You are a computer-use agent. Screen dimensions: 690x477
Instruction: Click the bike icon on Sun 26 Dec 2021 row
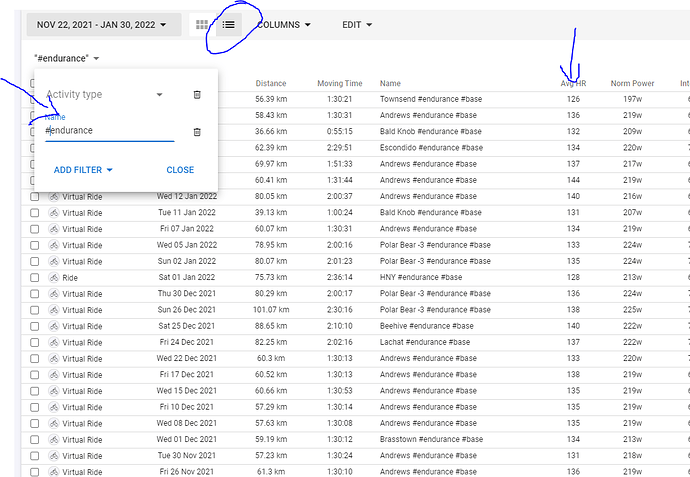click(x=53, y=310)
